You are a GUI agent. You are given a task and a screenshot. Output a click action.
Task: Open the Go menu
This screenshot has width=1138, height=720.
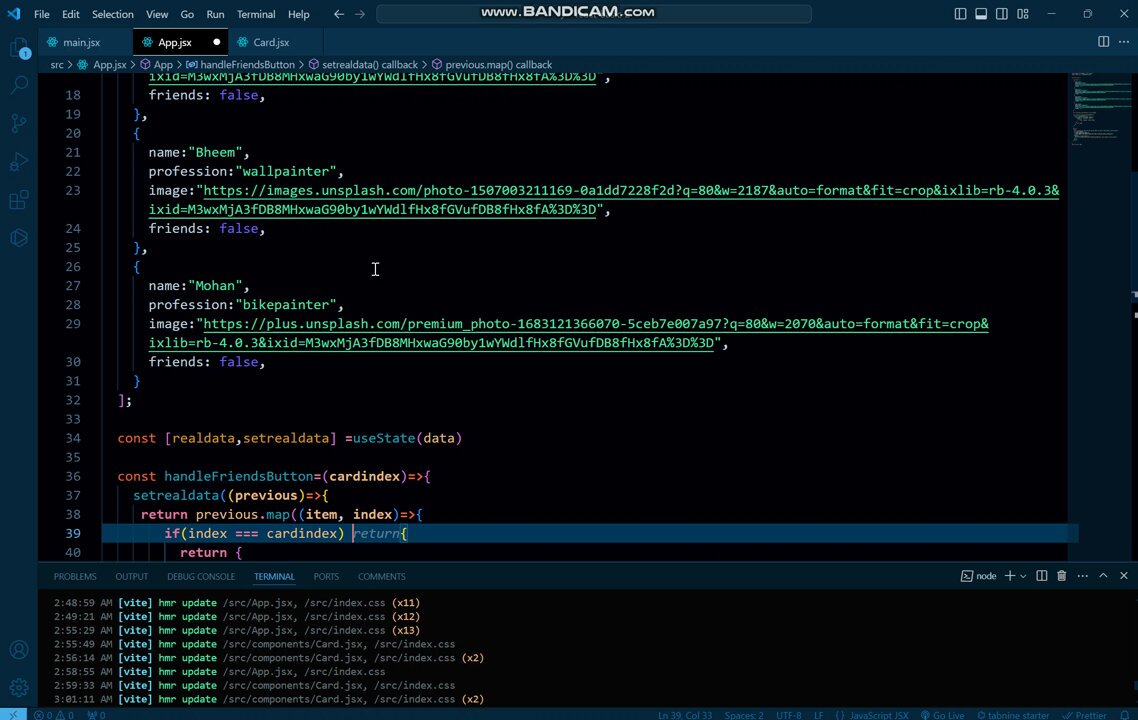pos(187,14)
